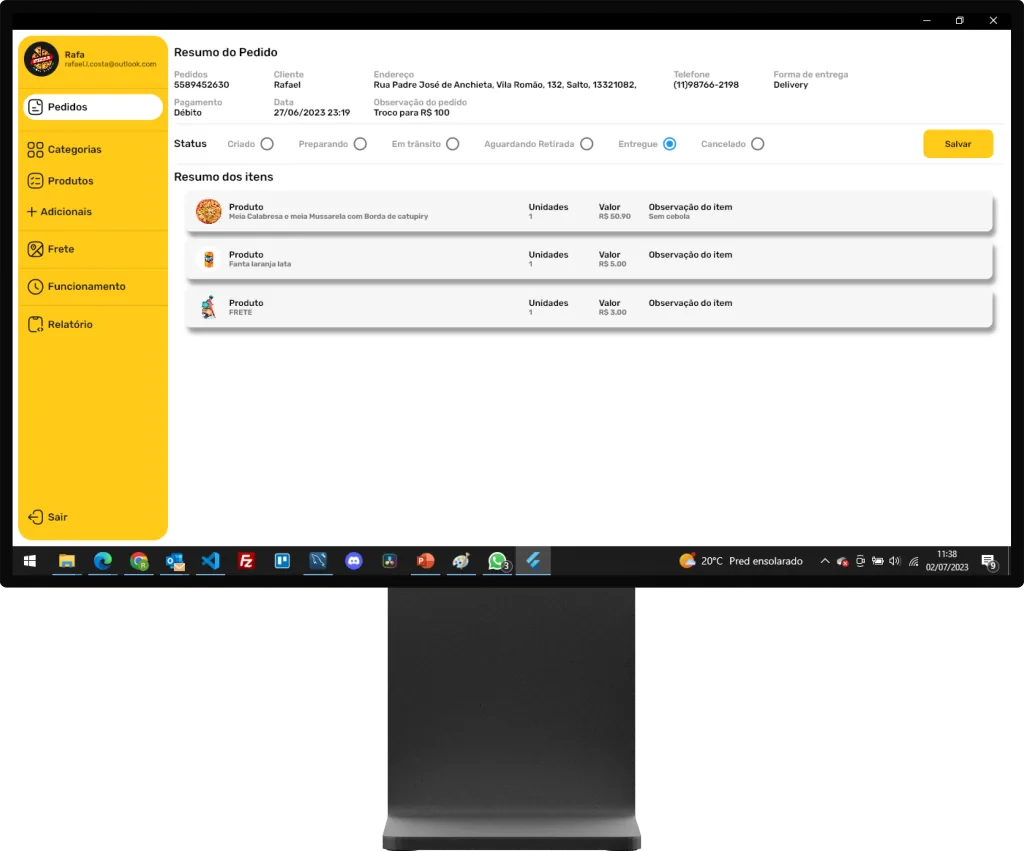Click the pizza logo profile avatar
The width and height of the screenshot is (1024, 851).
click(x=41, y=59)
